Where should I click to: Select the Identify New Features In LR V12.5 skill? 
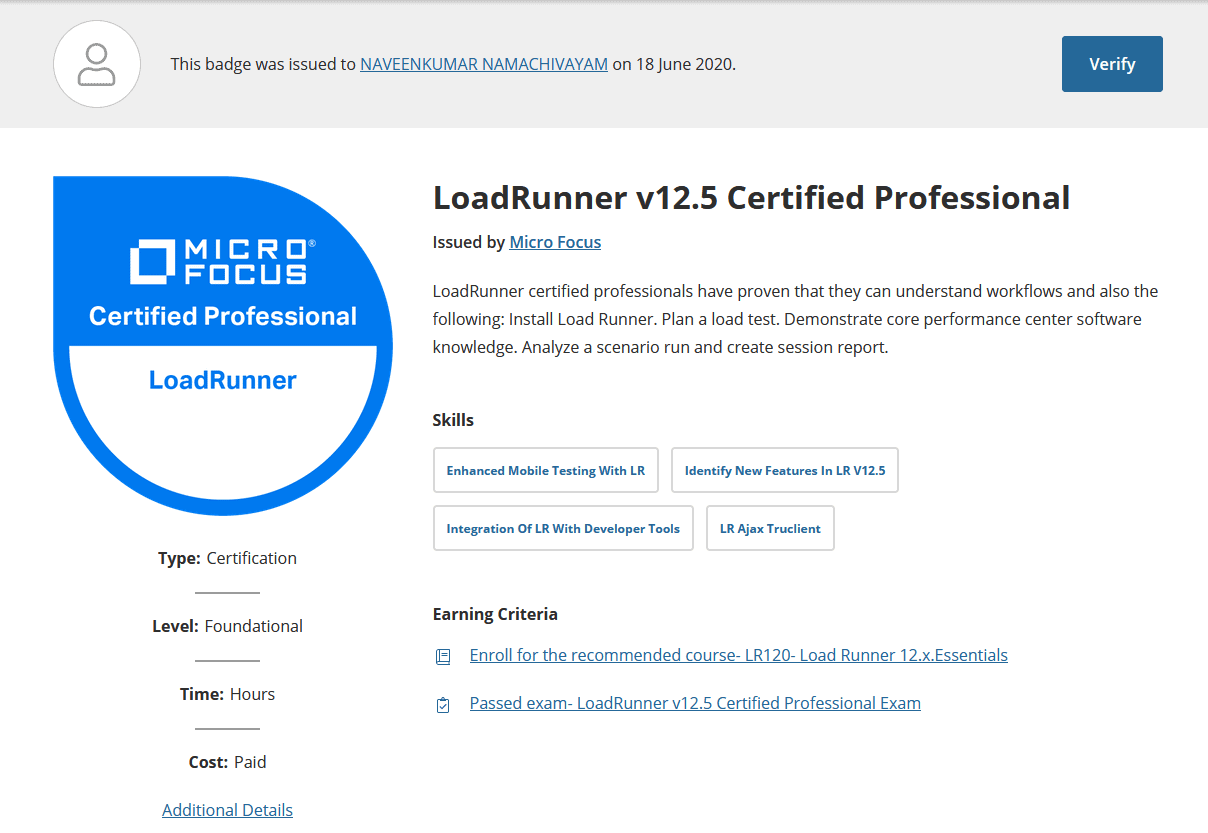(784, 470)
